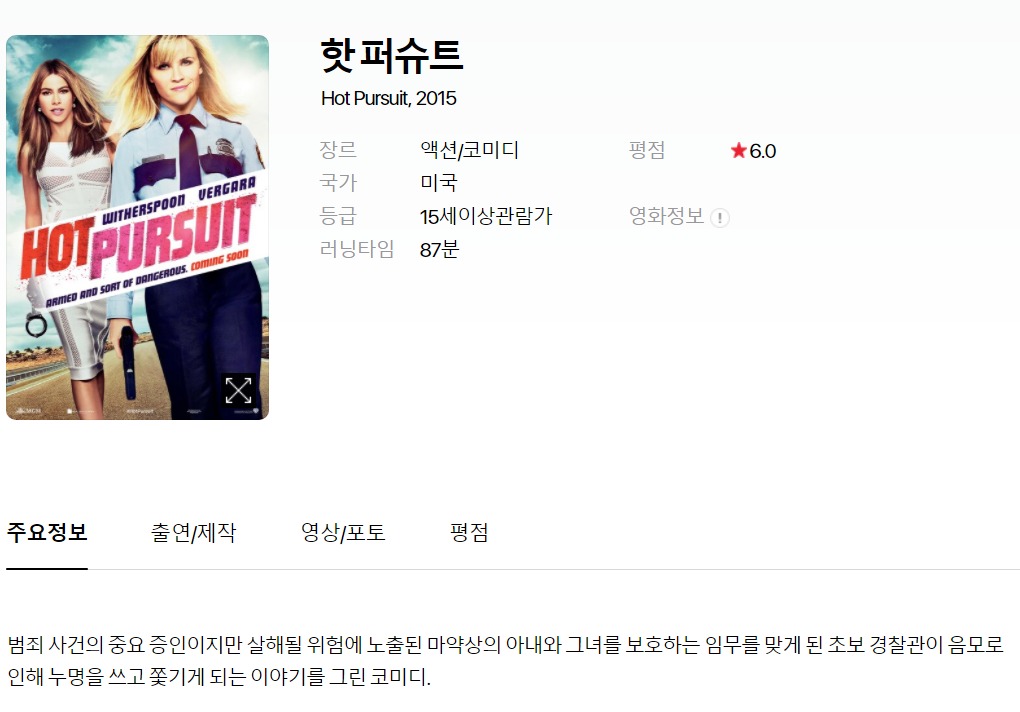This screenshot has width=1020, height=712.
Task: Click the rating grade 15세이상관람가
Action: click(485, 216)
